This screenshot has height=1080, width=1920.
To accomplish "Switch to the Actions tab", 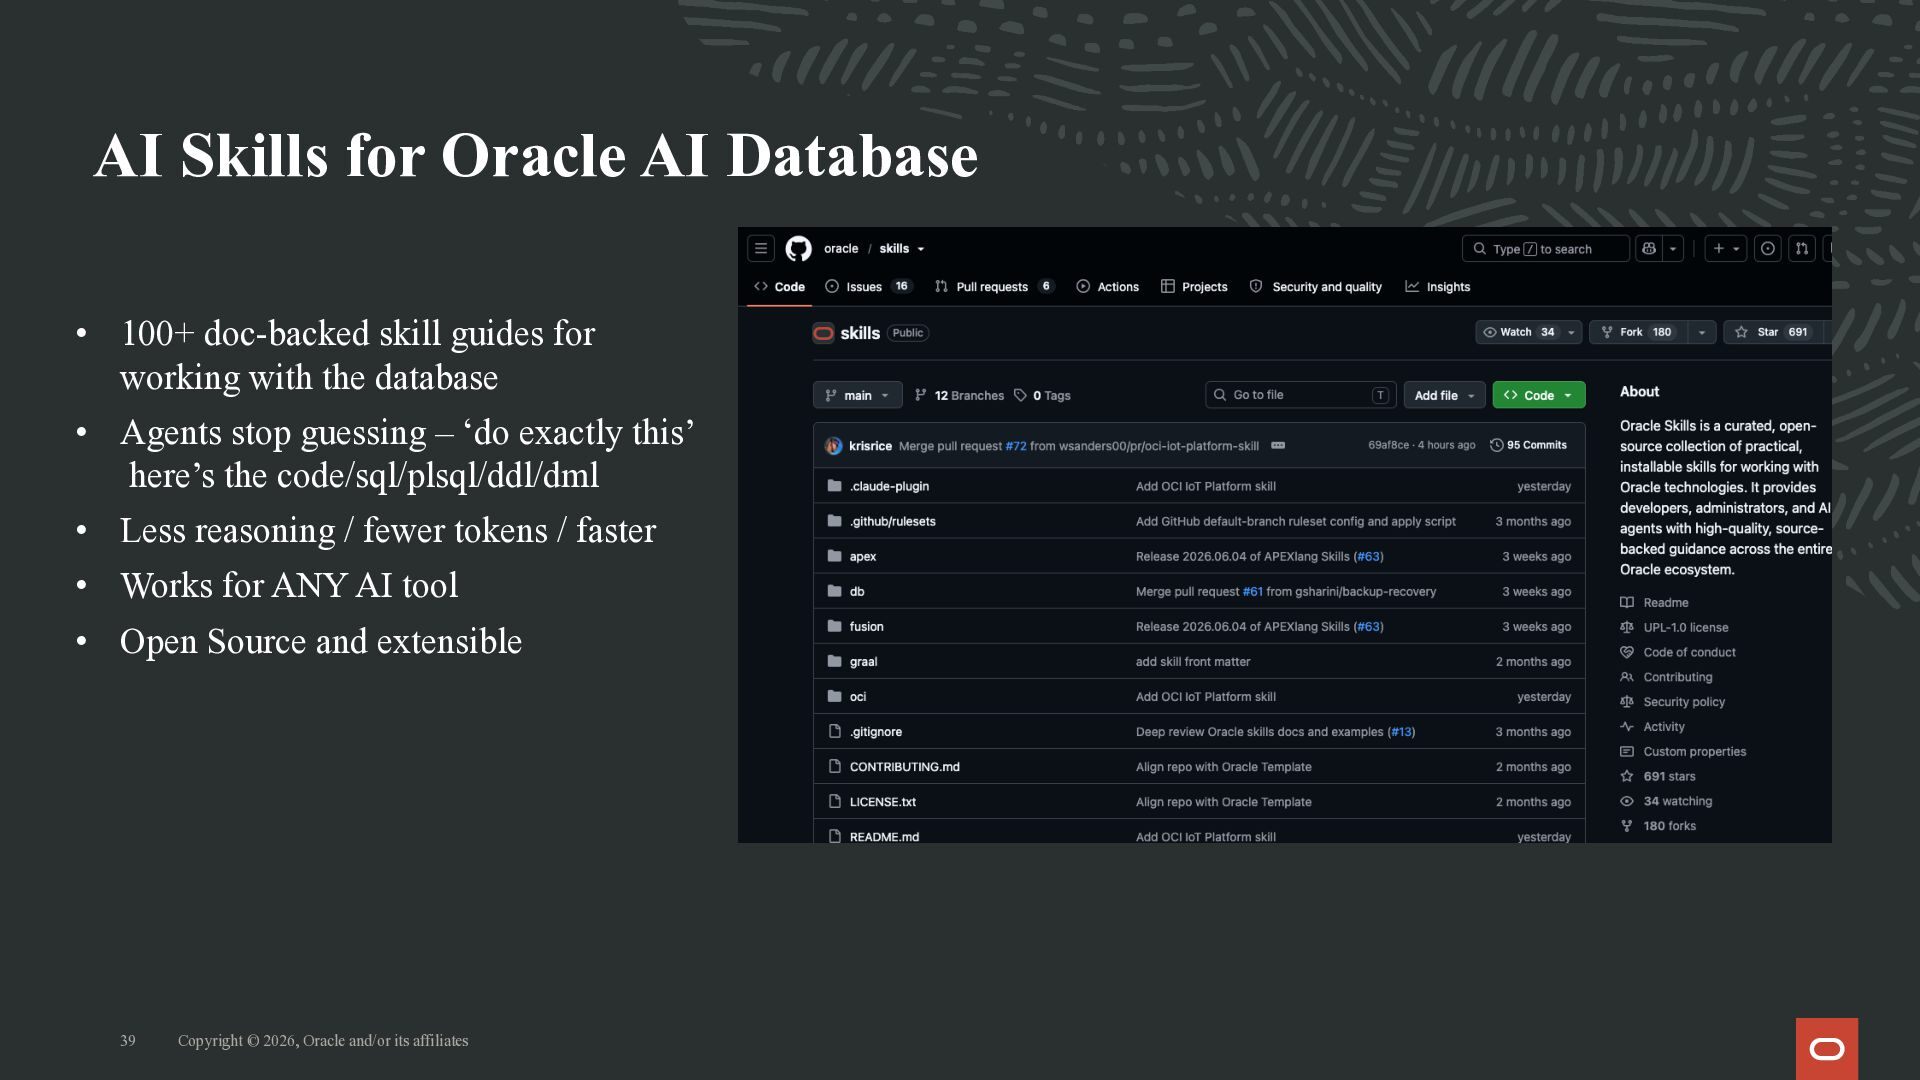I will [1107, 287].
